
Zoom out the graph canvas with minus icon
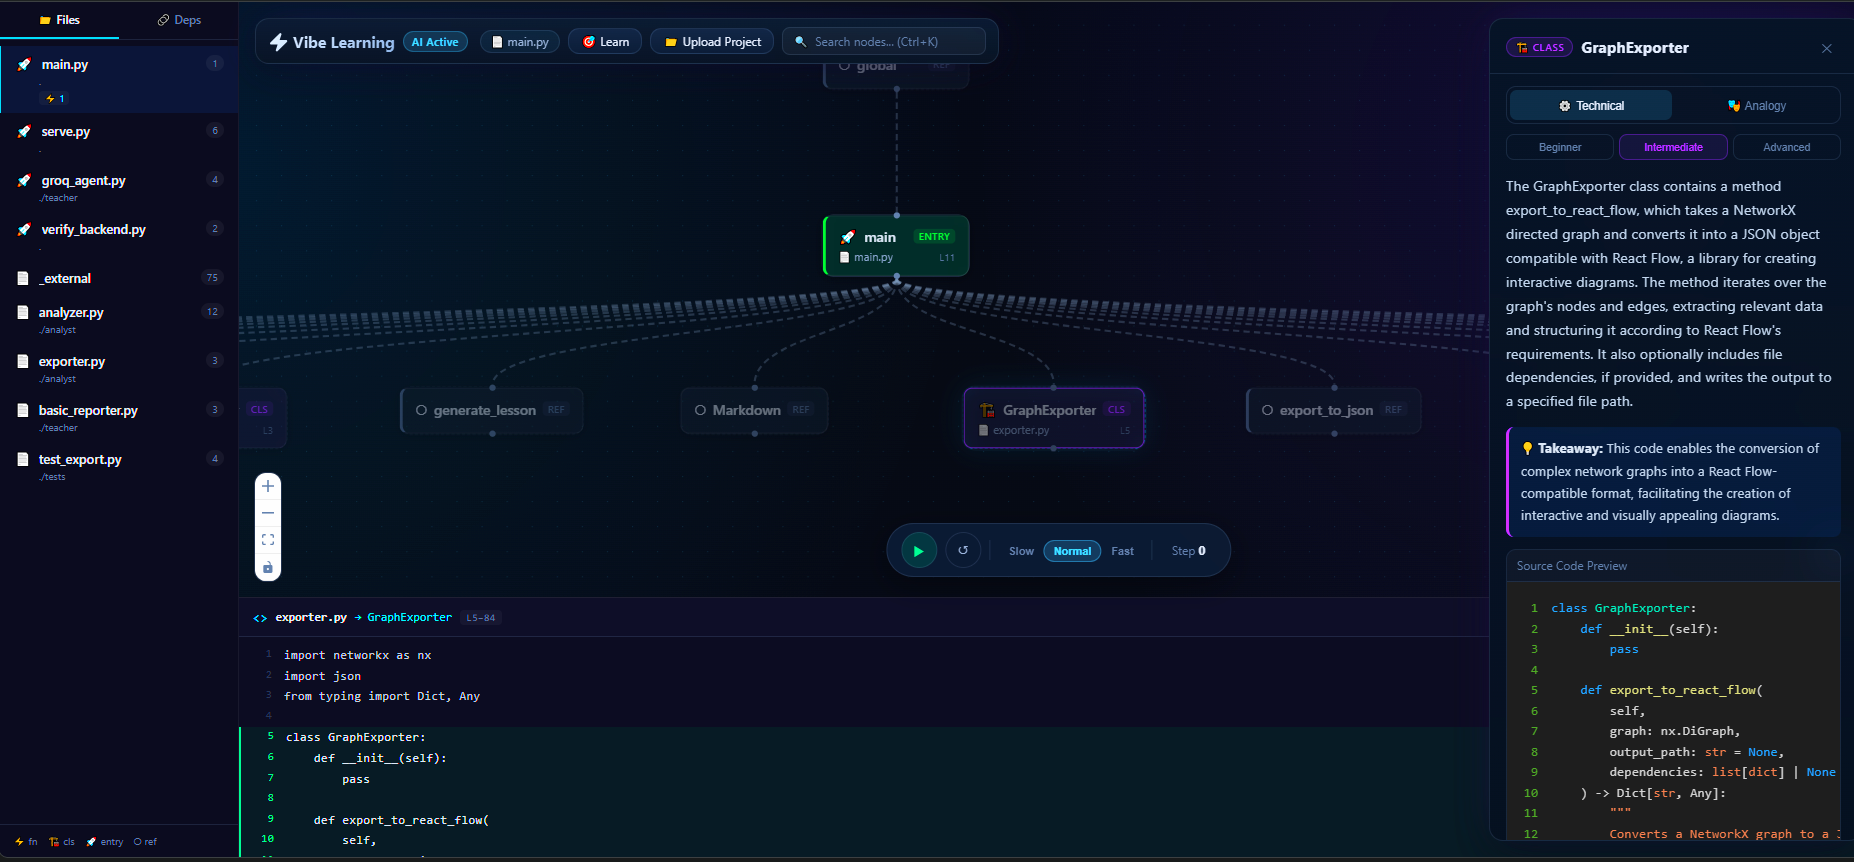[268, 513]
